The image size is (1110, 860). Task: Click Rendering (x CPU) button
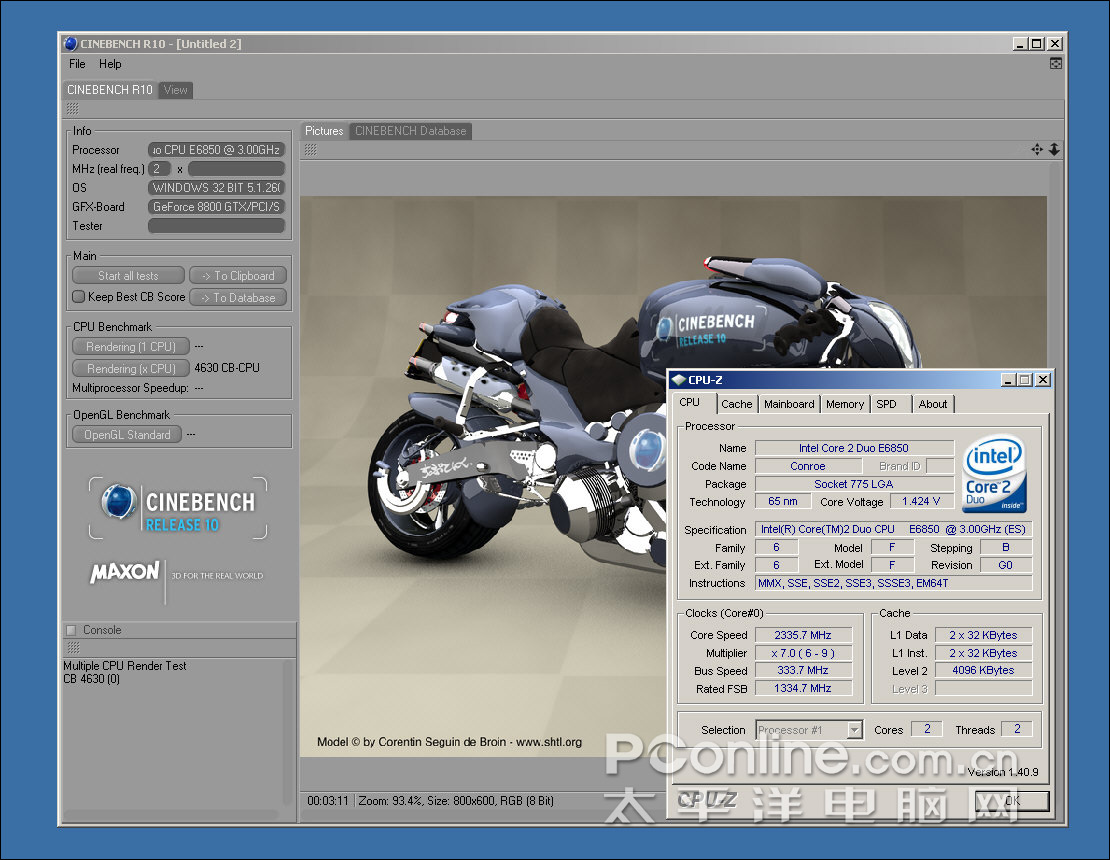(x=131, y=368)
